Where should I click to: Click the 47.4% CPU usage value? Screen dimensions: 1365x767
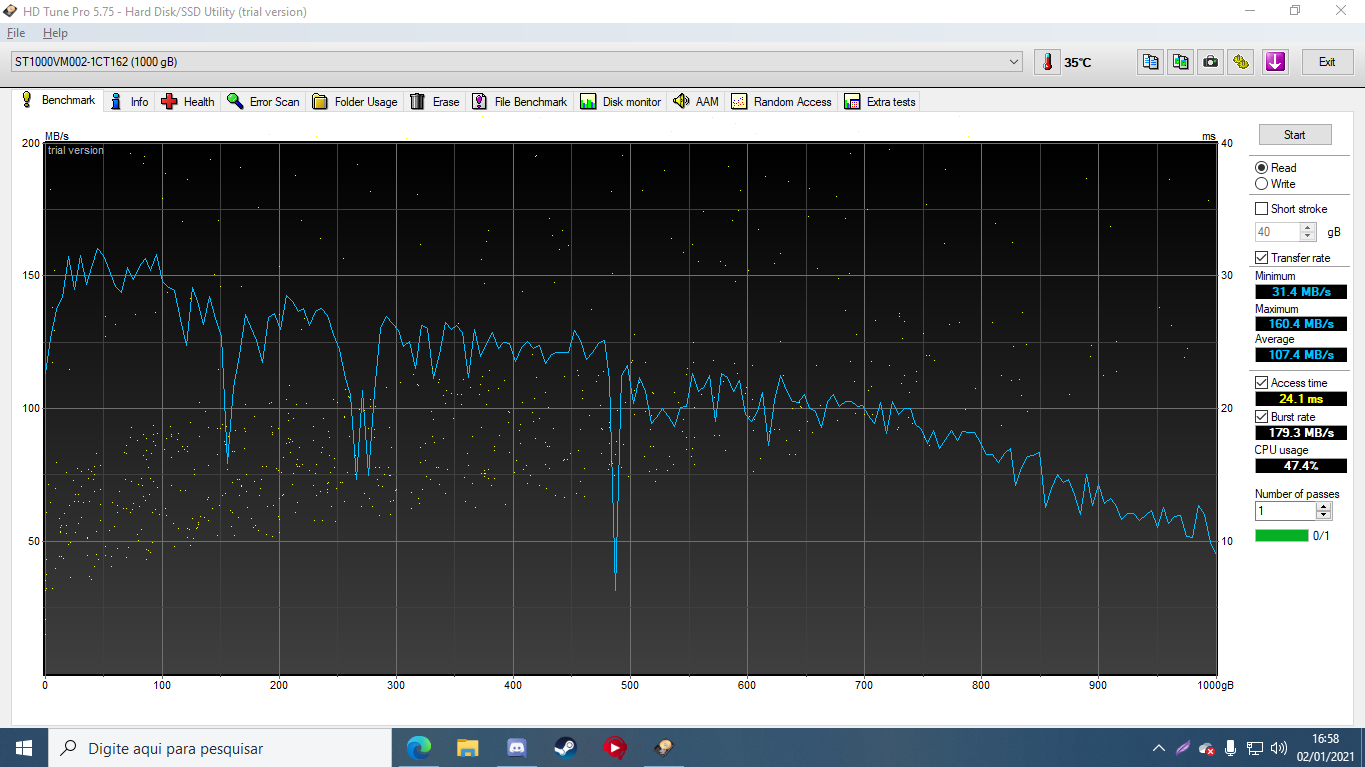1301,466
